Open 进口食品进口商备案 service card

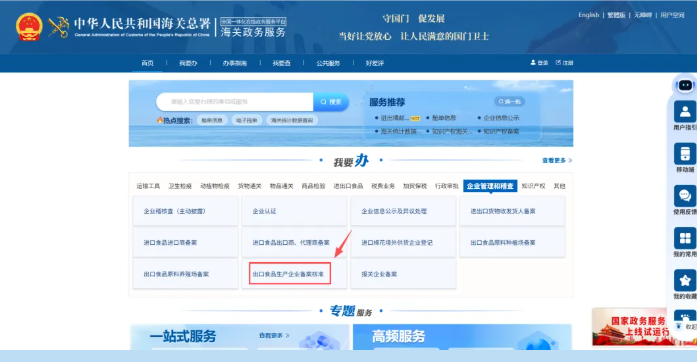pyautogui.click(x=185, y=242)
